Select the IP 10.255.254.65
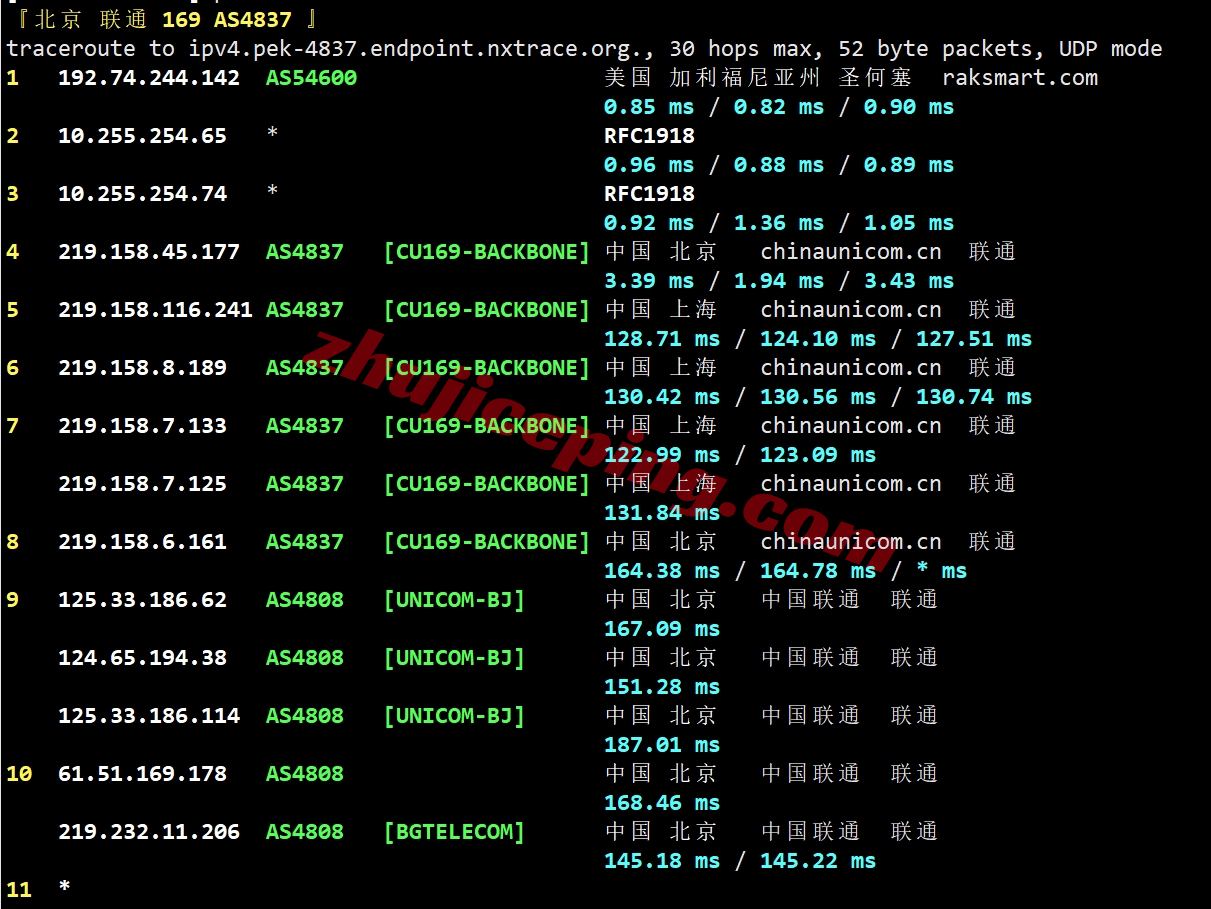Screen dimensions: 1211x909 pyautogui.click(x=143, y=136)
